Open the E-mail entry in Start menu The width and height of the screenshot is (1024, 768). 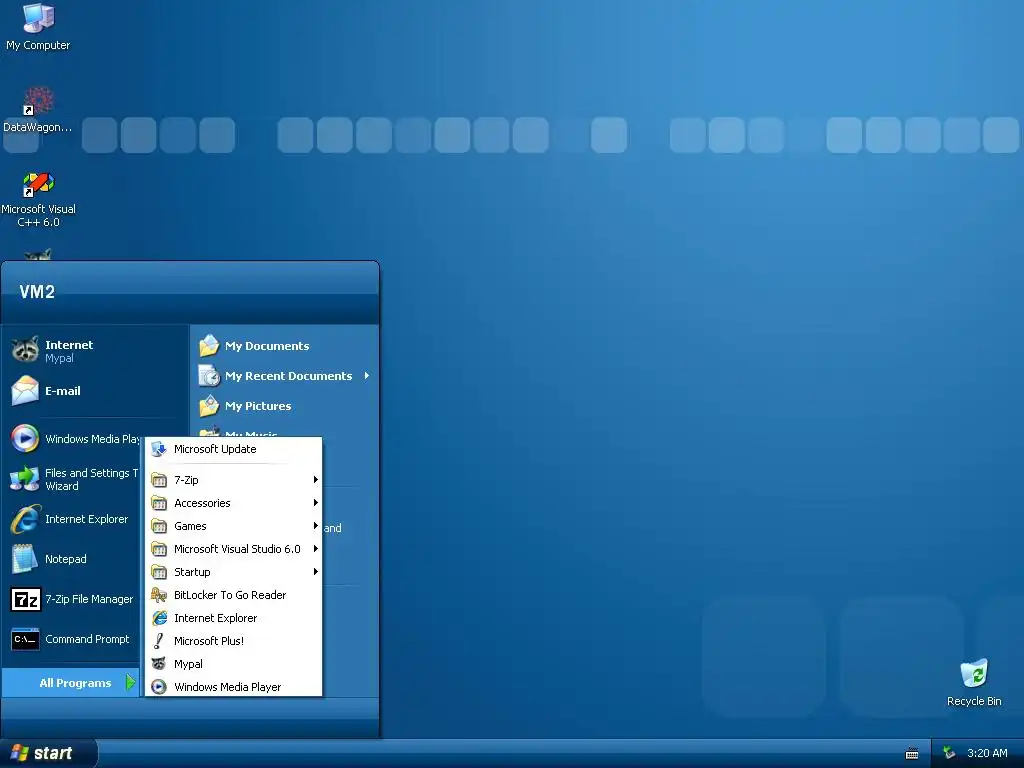[95, 391]
